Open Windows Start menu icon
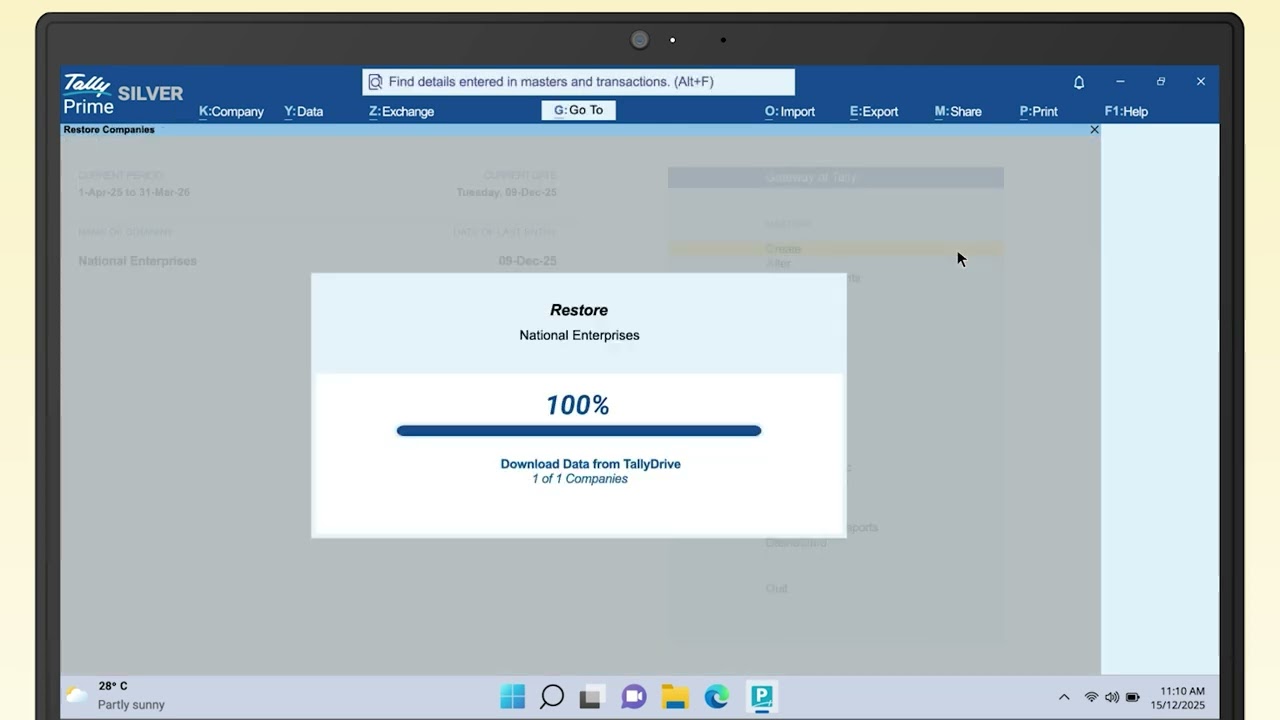Image resolution: width=1280 pixels, height=720 pixels. click(512, 696)
